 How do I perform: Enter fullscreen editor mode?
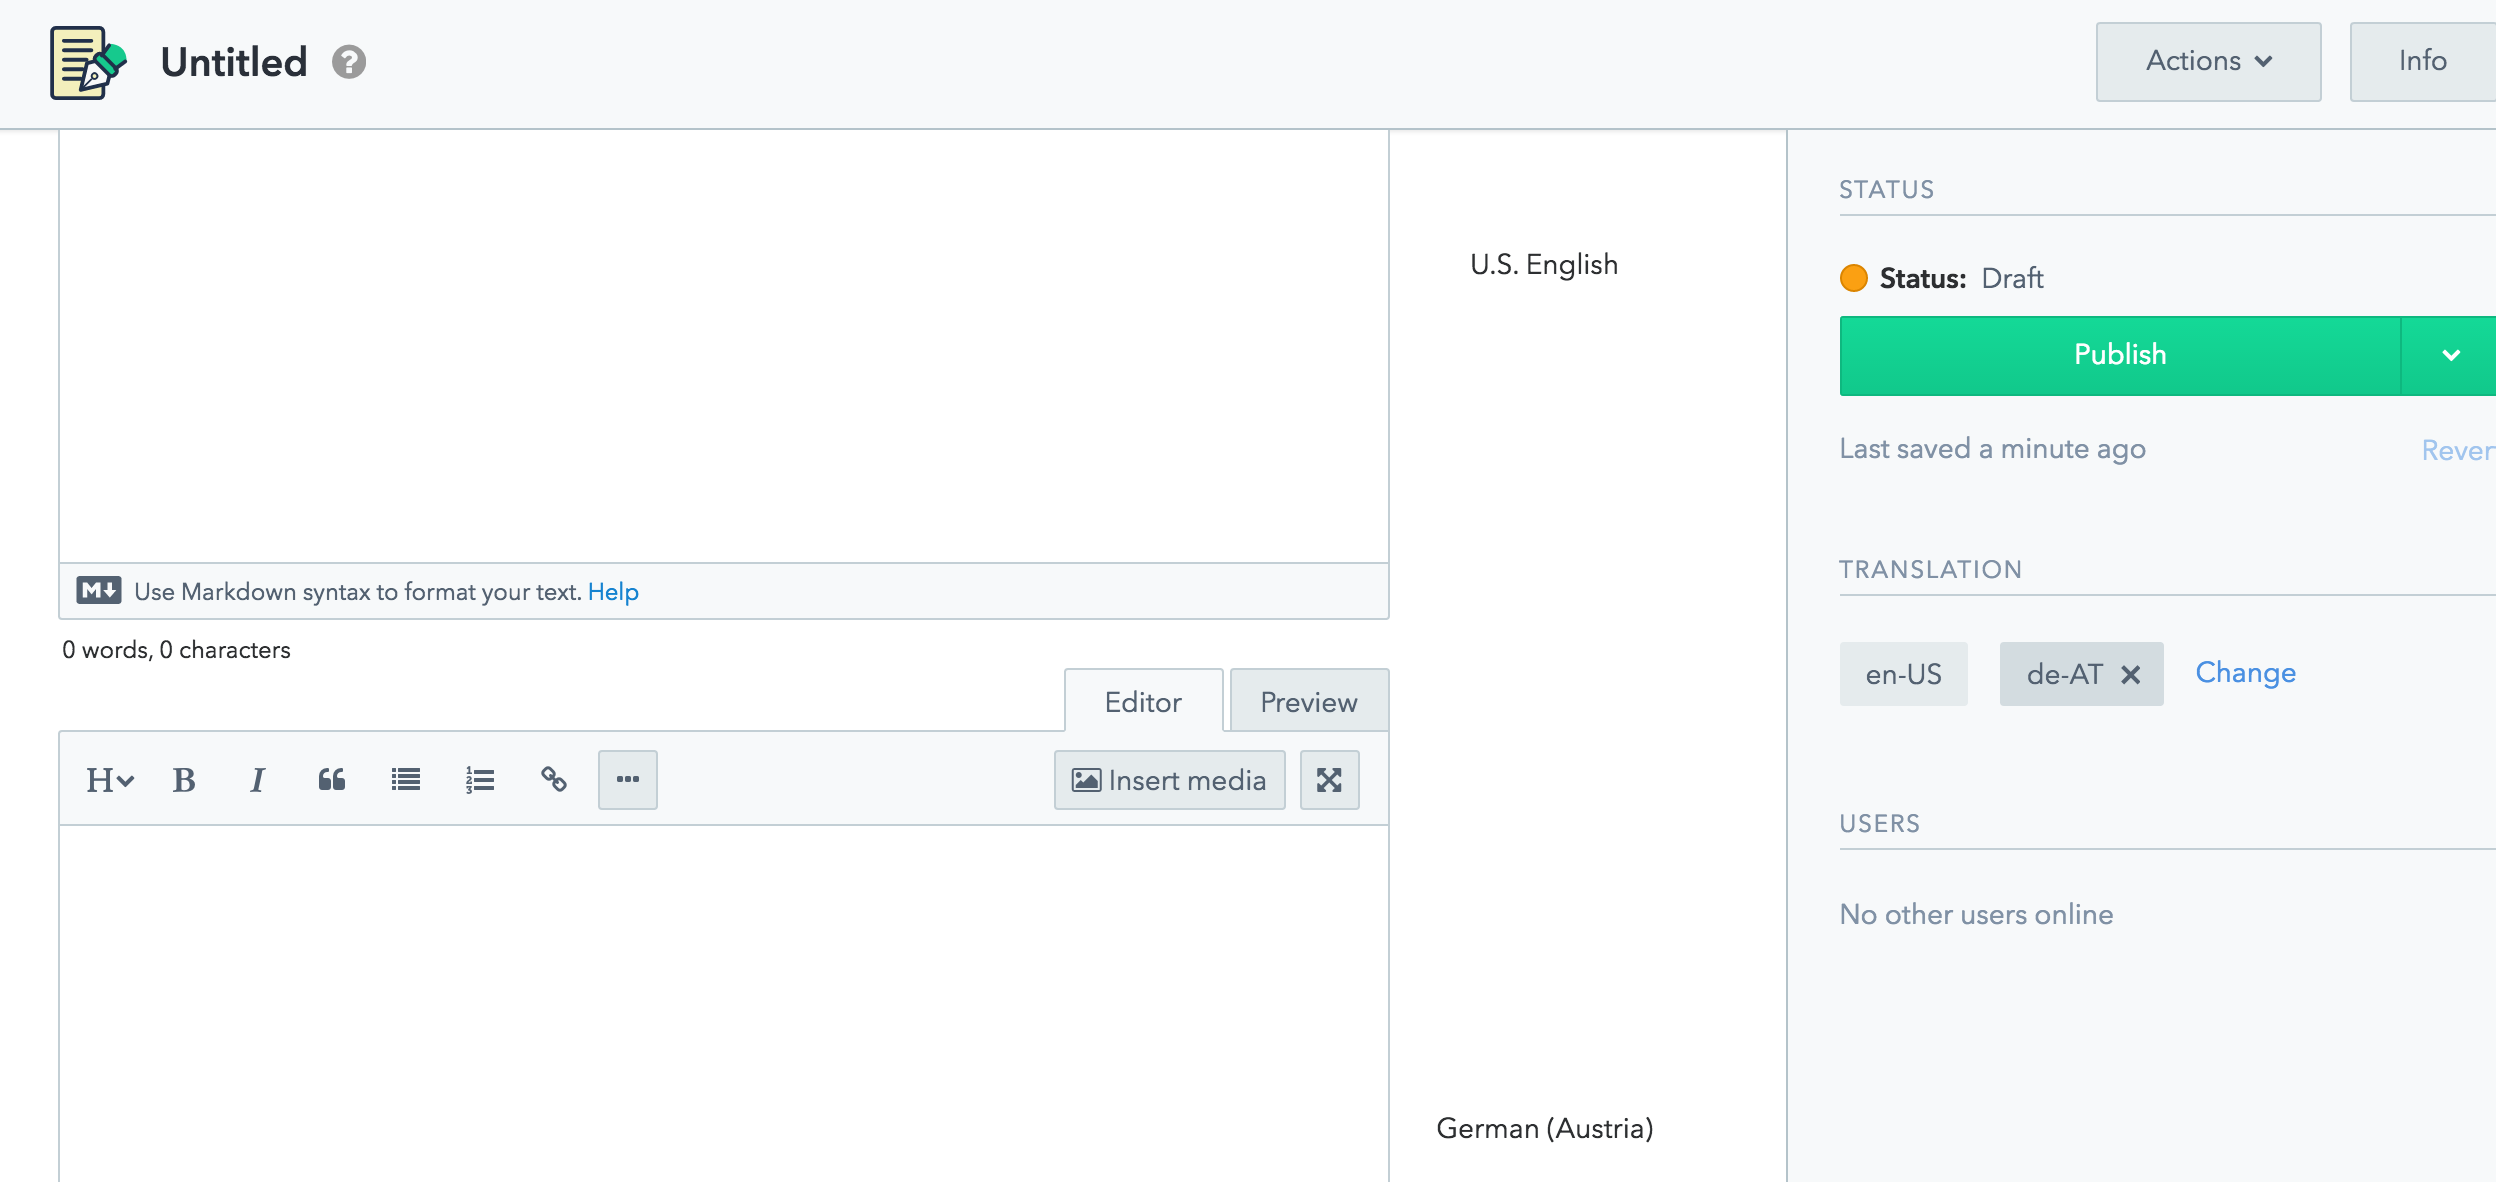point(1329,780)
